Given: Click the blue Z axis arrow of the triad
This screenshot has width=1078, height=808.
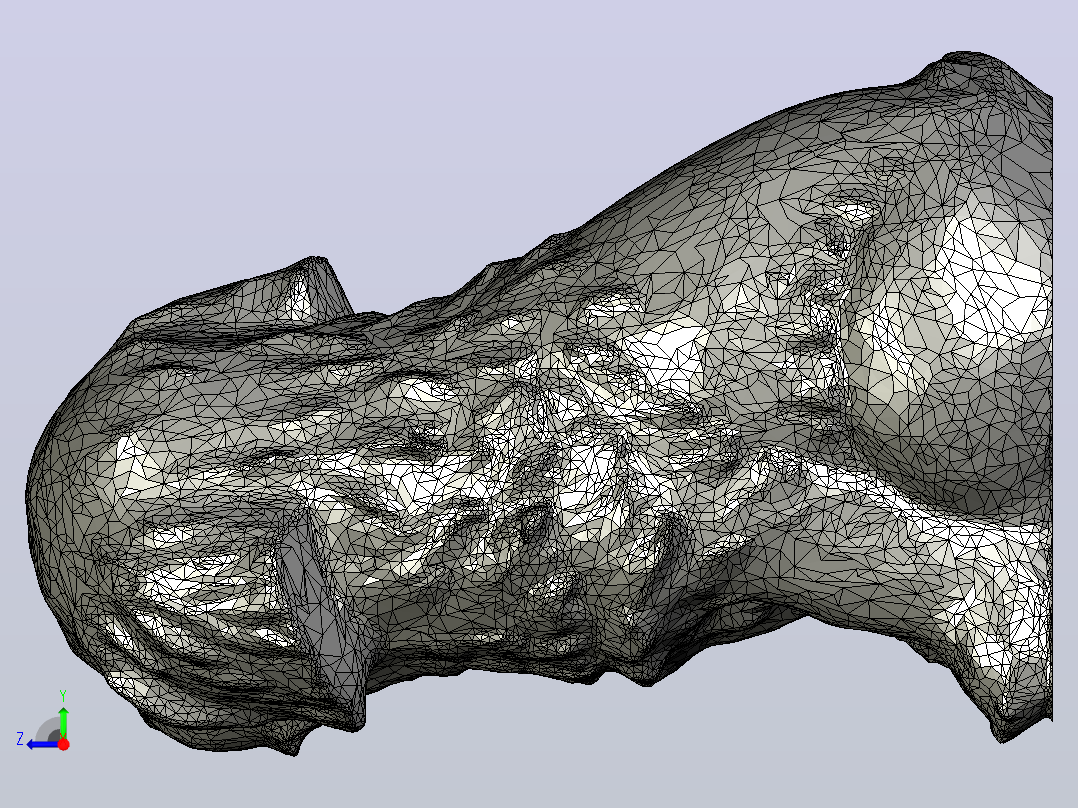Looking at the screenshot, I should click(41, 745).
